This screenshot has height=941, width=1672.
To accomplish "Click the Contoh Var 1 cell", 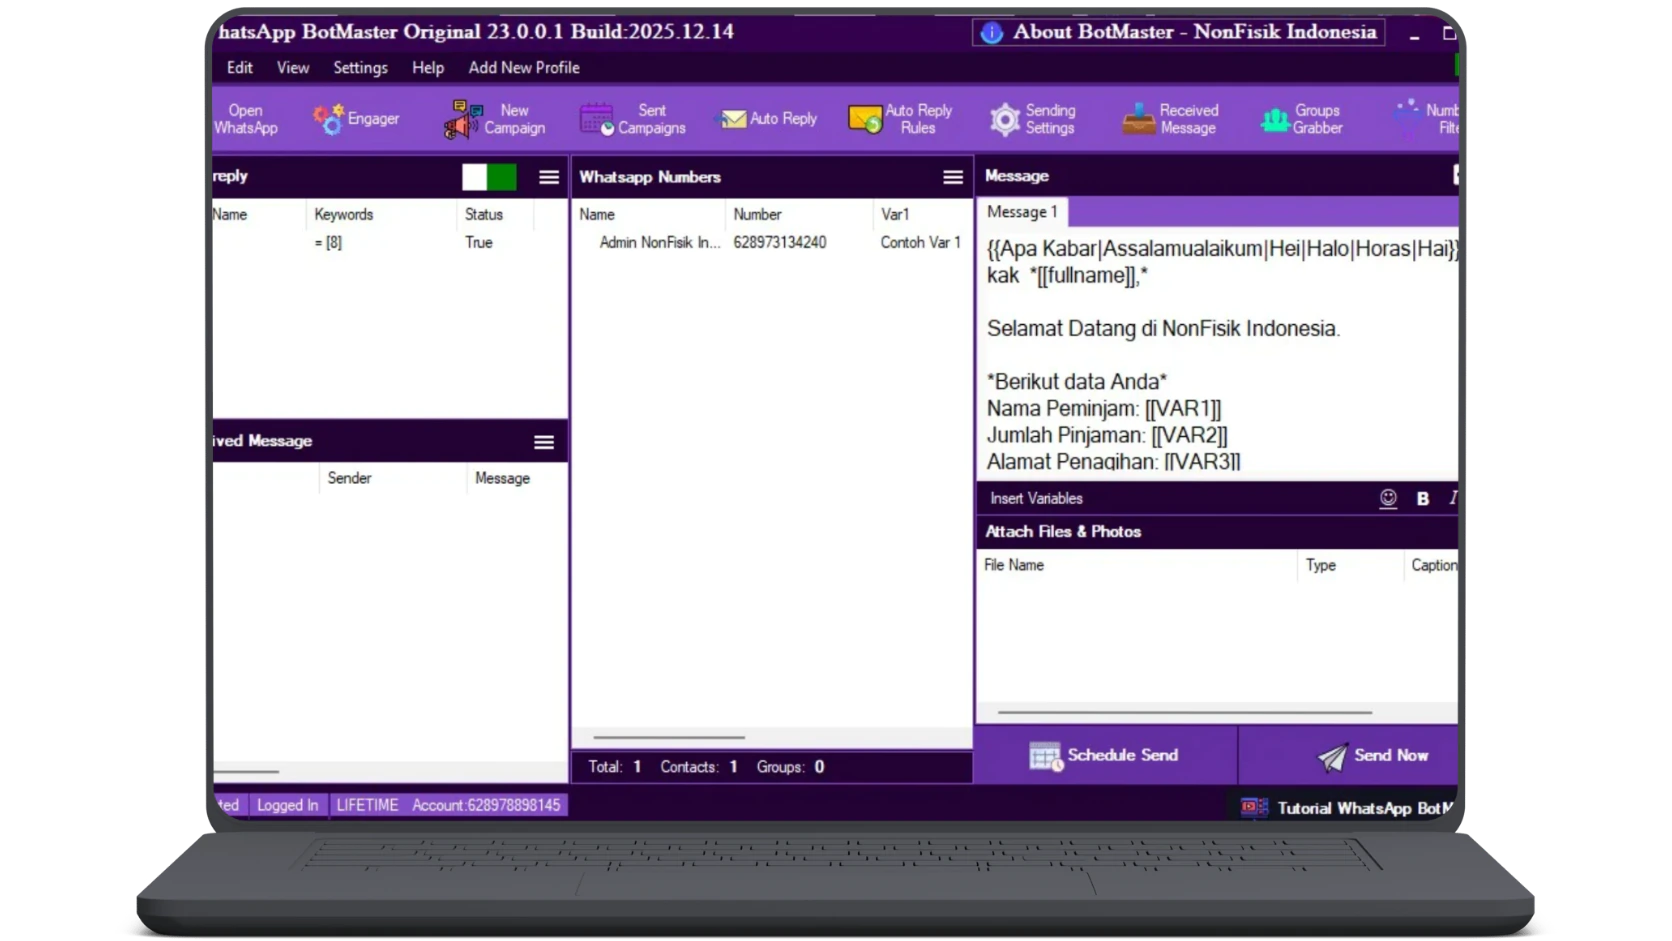I will pos(920,243).
